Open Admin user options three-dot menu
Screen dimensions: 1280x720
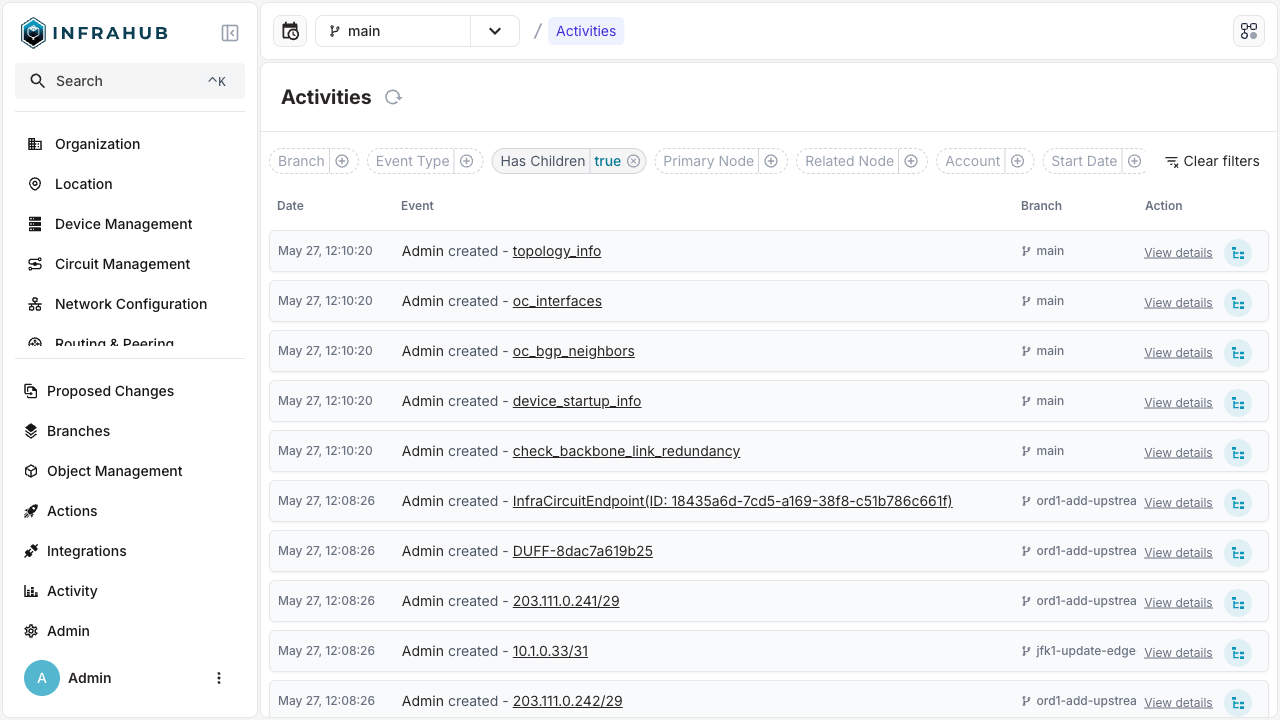pos(219,678)
